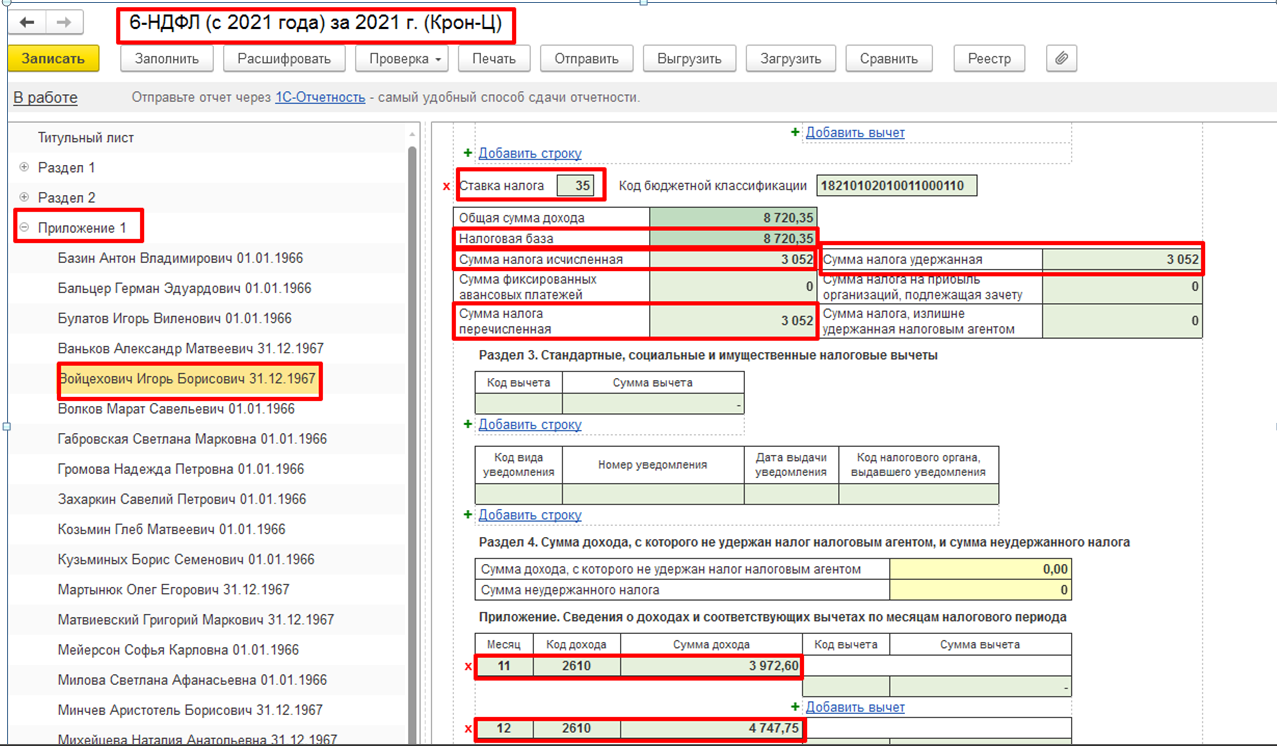Click the green plus under the Код вычета table

click(x=468, y=425)
